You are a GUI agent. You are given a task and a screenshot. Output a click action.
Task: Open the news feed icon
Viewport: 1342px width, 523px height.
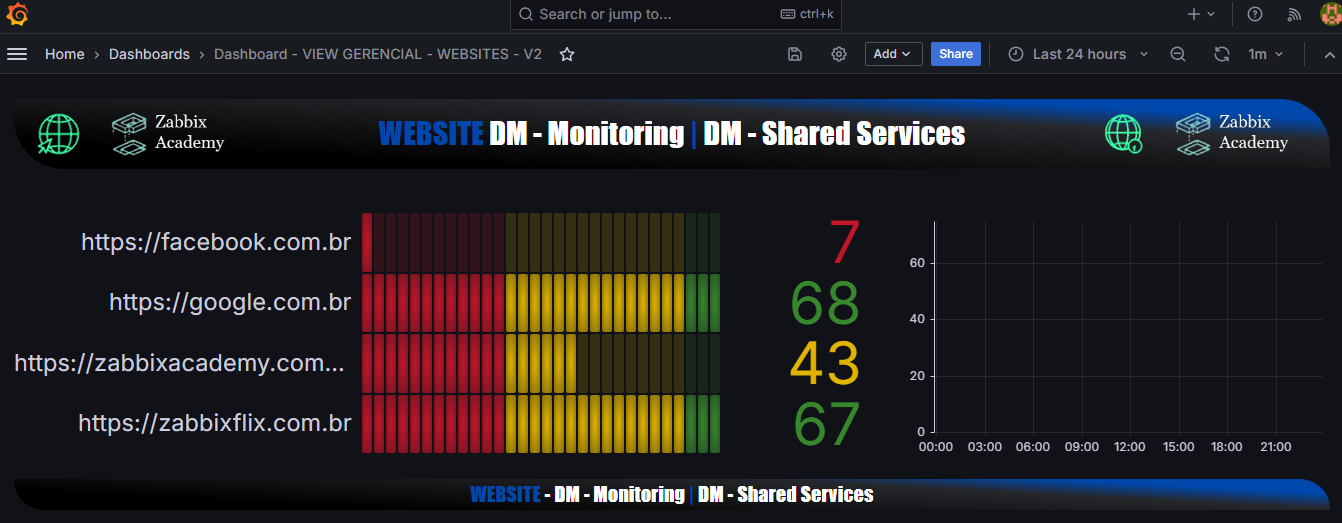(x=1294, y=14)
